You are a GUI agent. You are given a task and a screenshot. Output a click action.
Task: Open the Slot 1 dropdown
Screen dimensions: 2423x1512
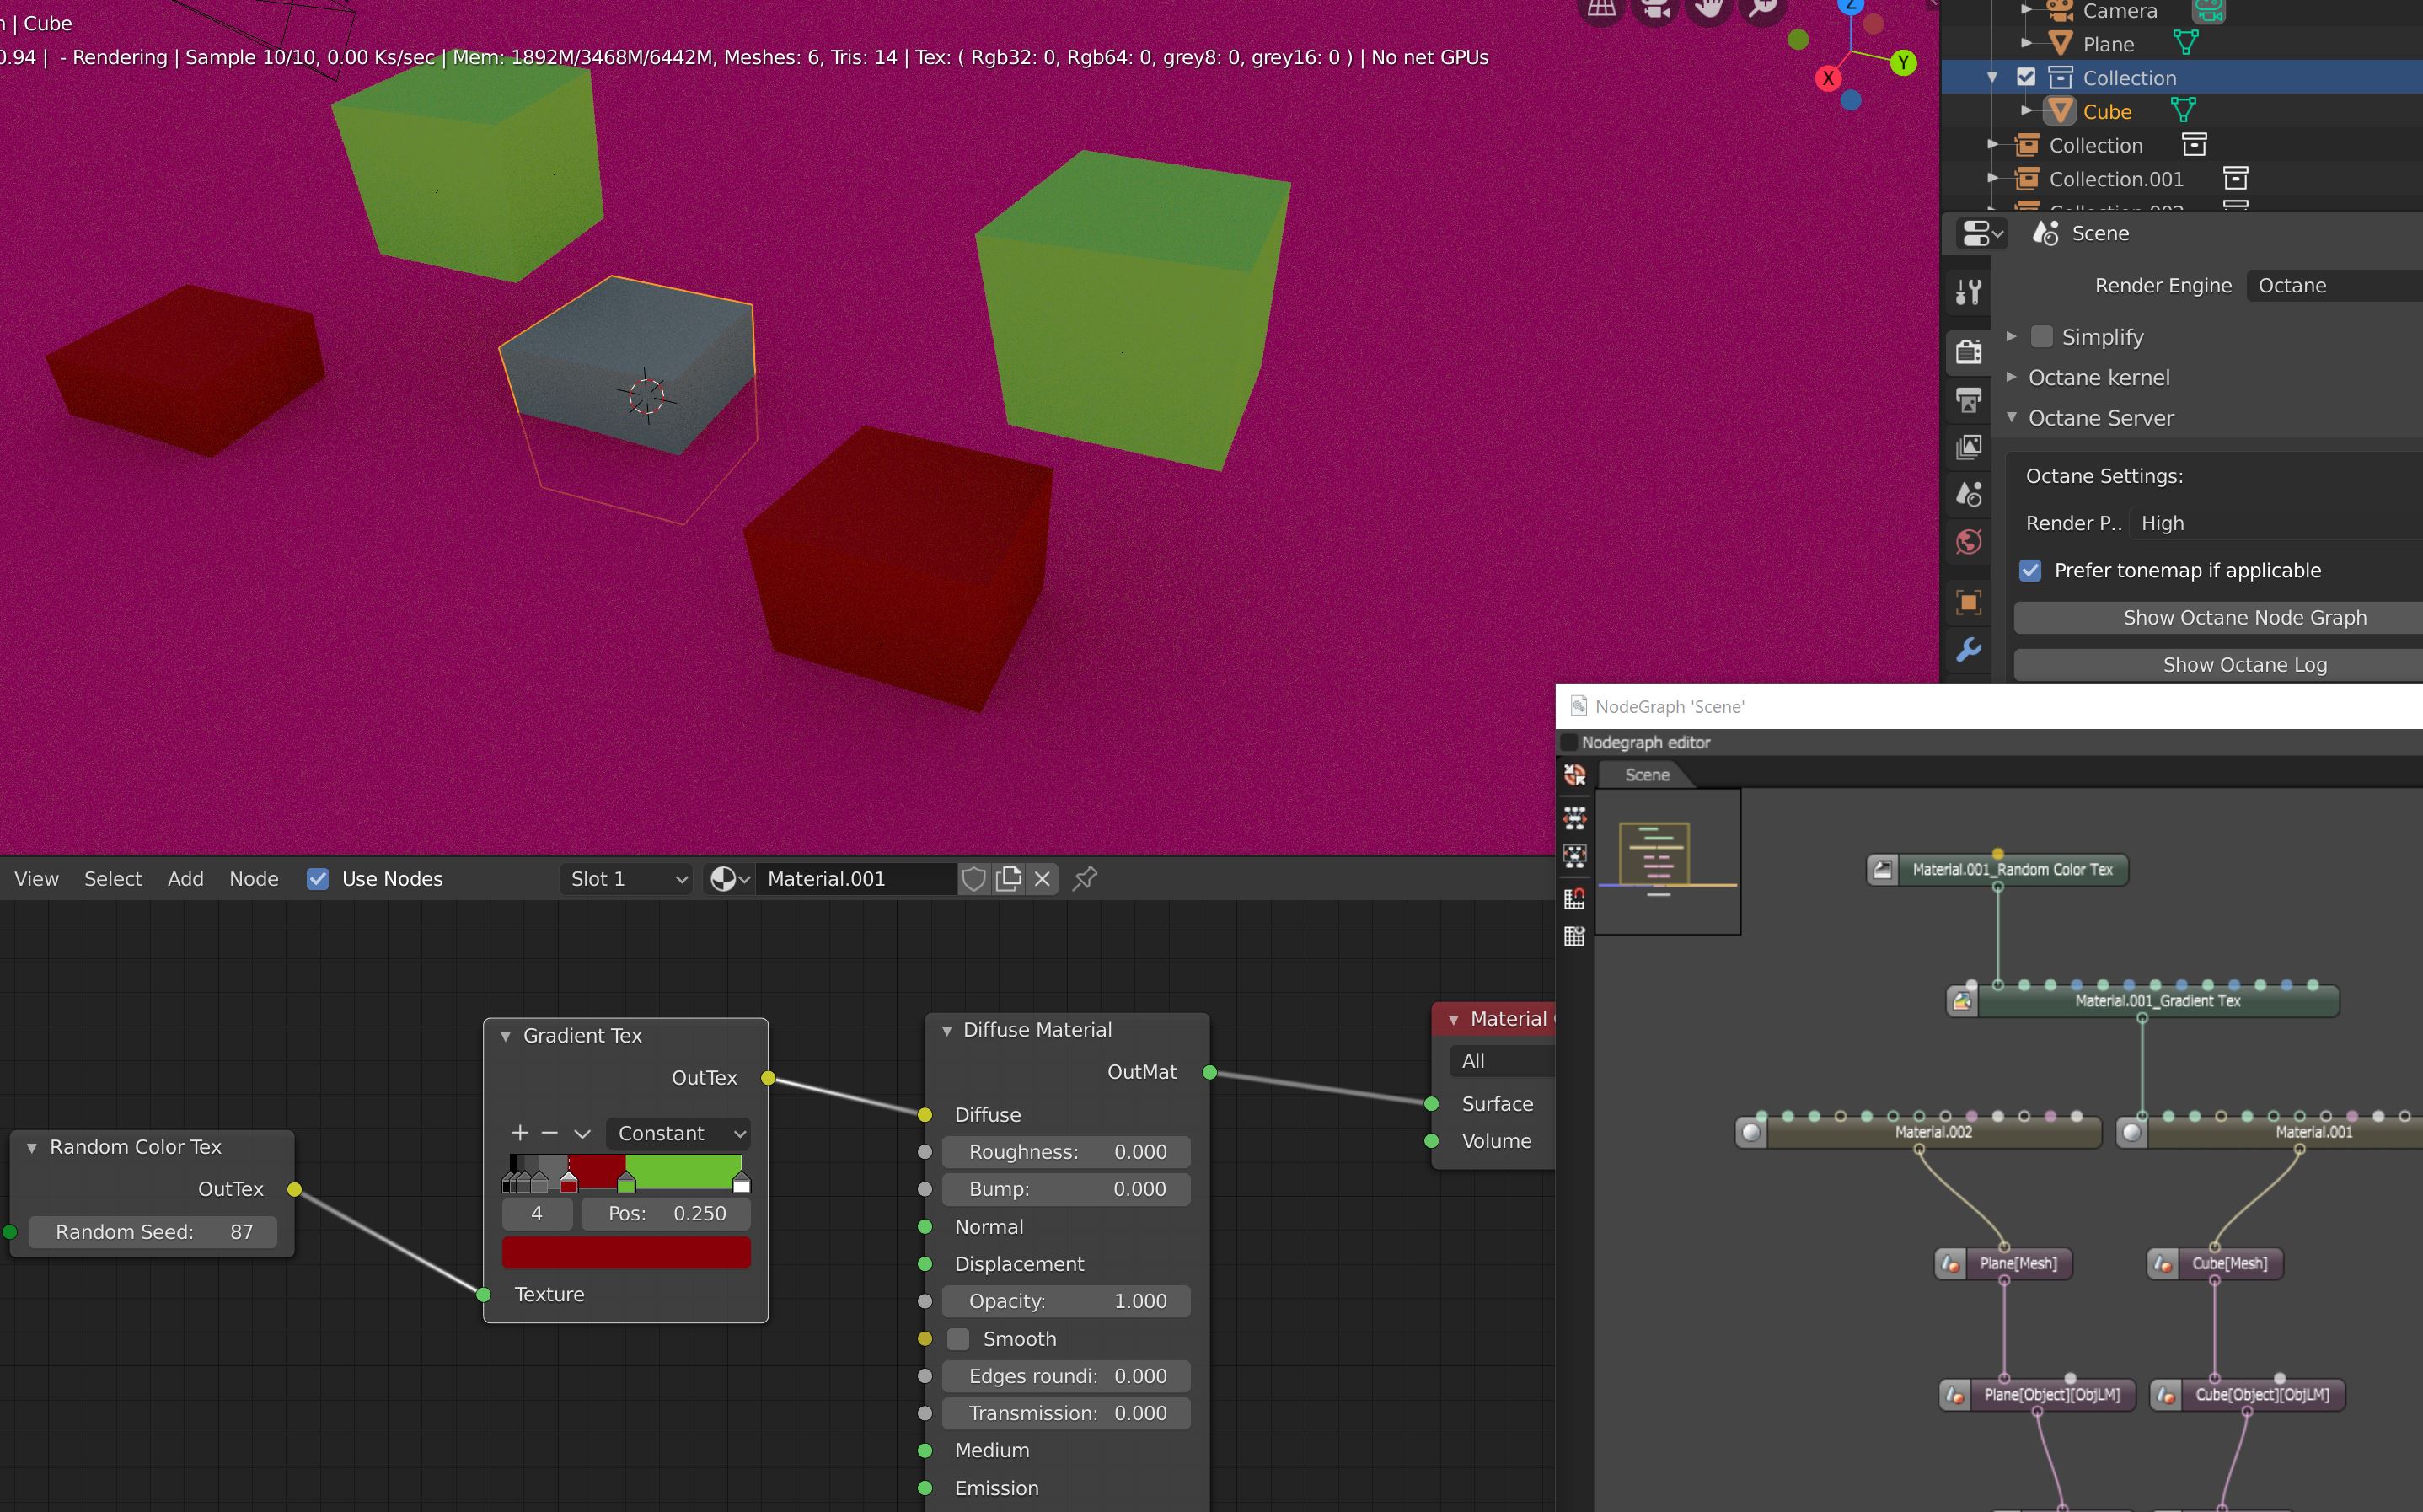(x=627, y=878)
